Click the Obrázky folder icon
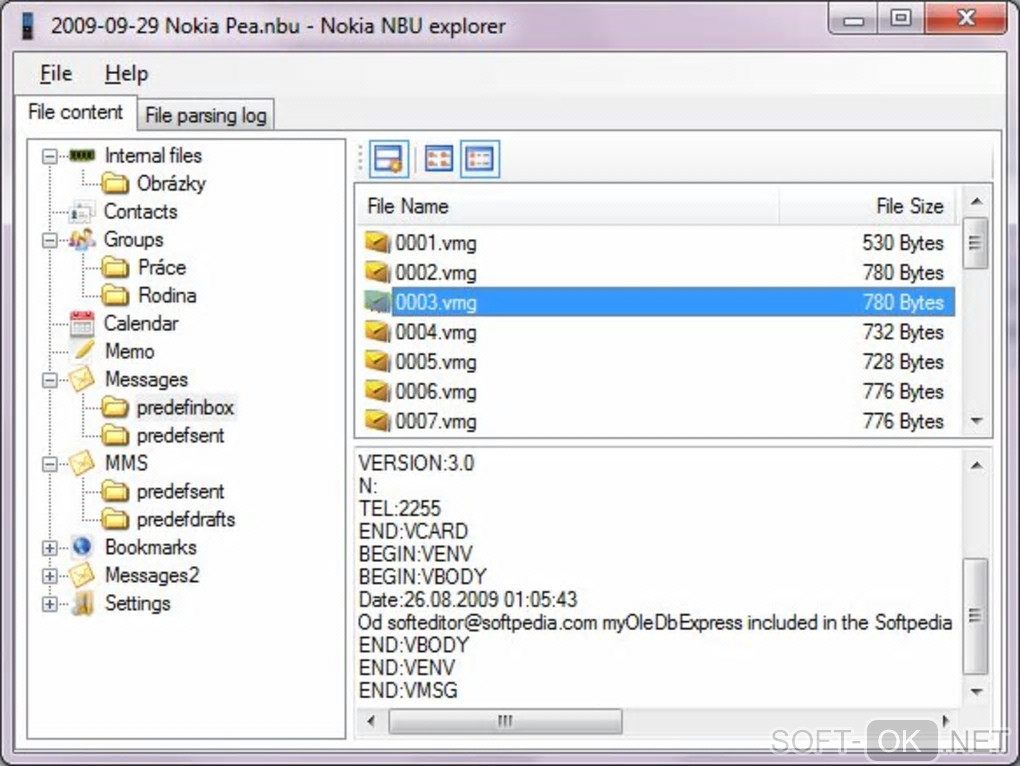This screenshot has width=1020, height=766. click(115, 184)
